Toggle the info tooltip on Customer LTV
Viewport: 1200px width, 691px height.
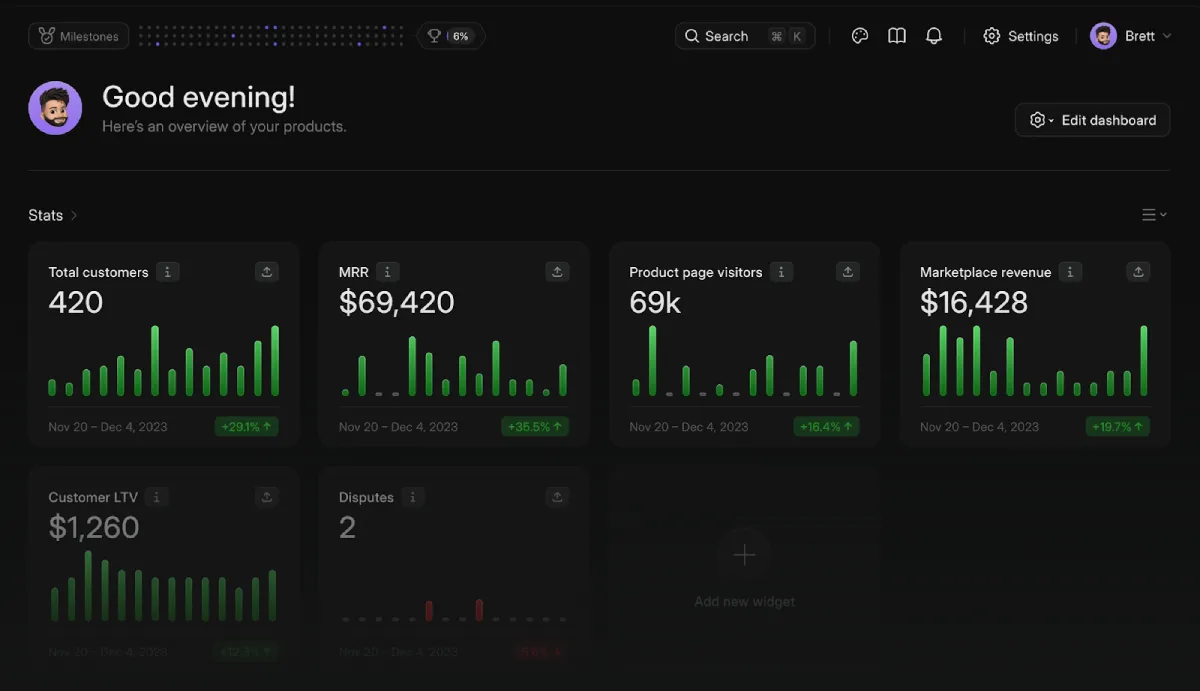157,497
